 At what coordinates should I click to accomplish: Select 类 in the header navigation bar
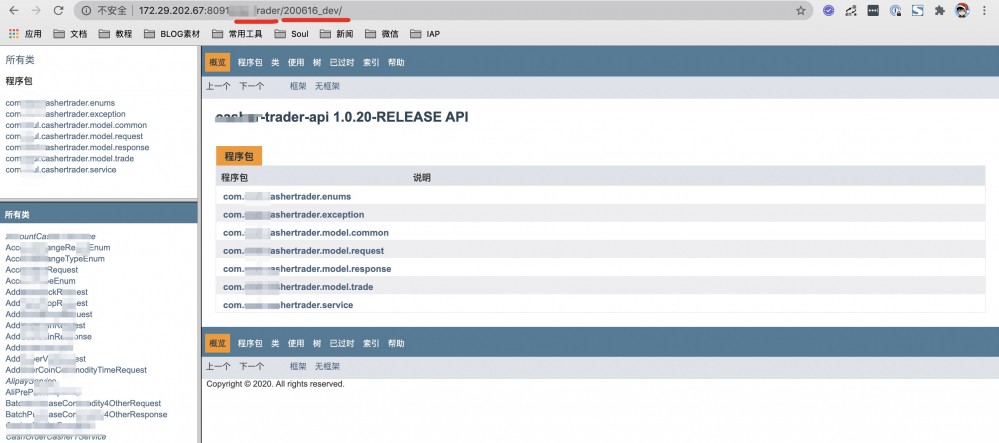click(x=275, y=62)
